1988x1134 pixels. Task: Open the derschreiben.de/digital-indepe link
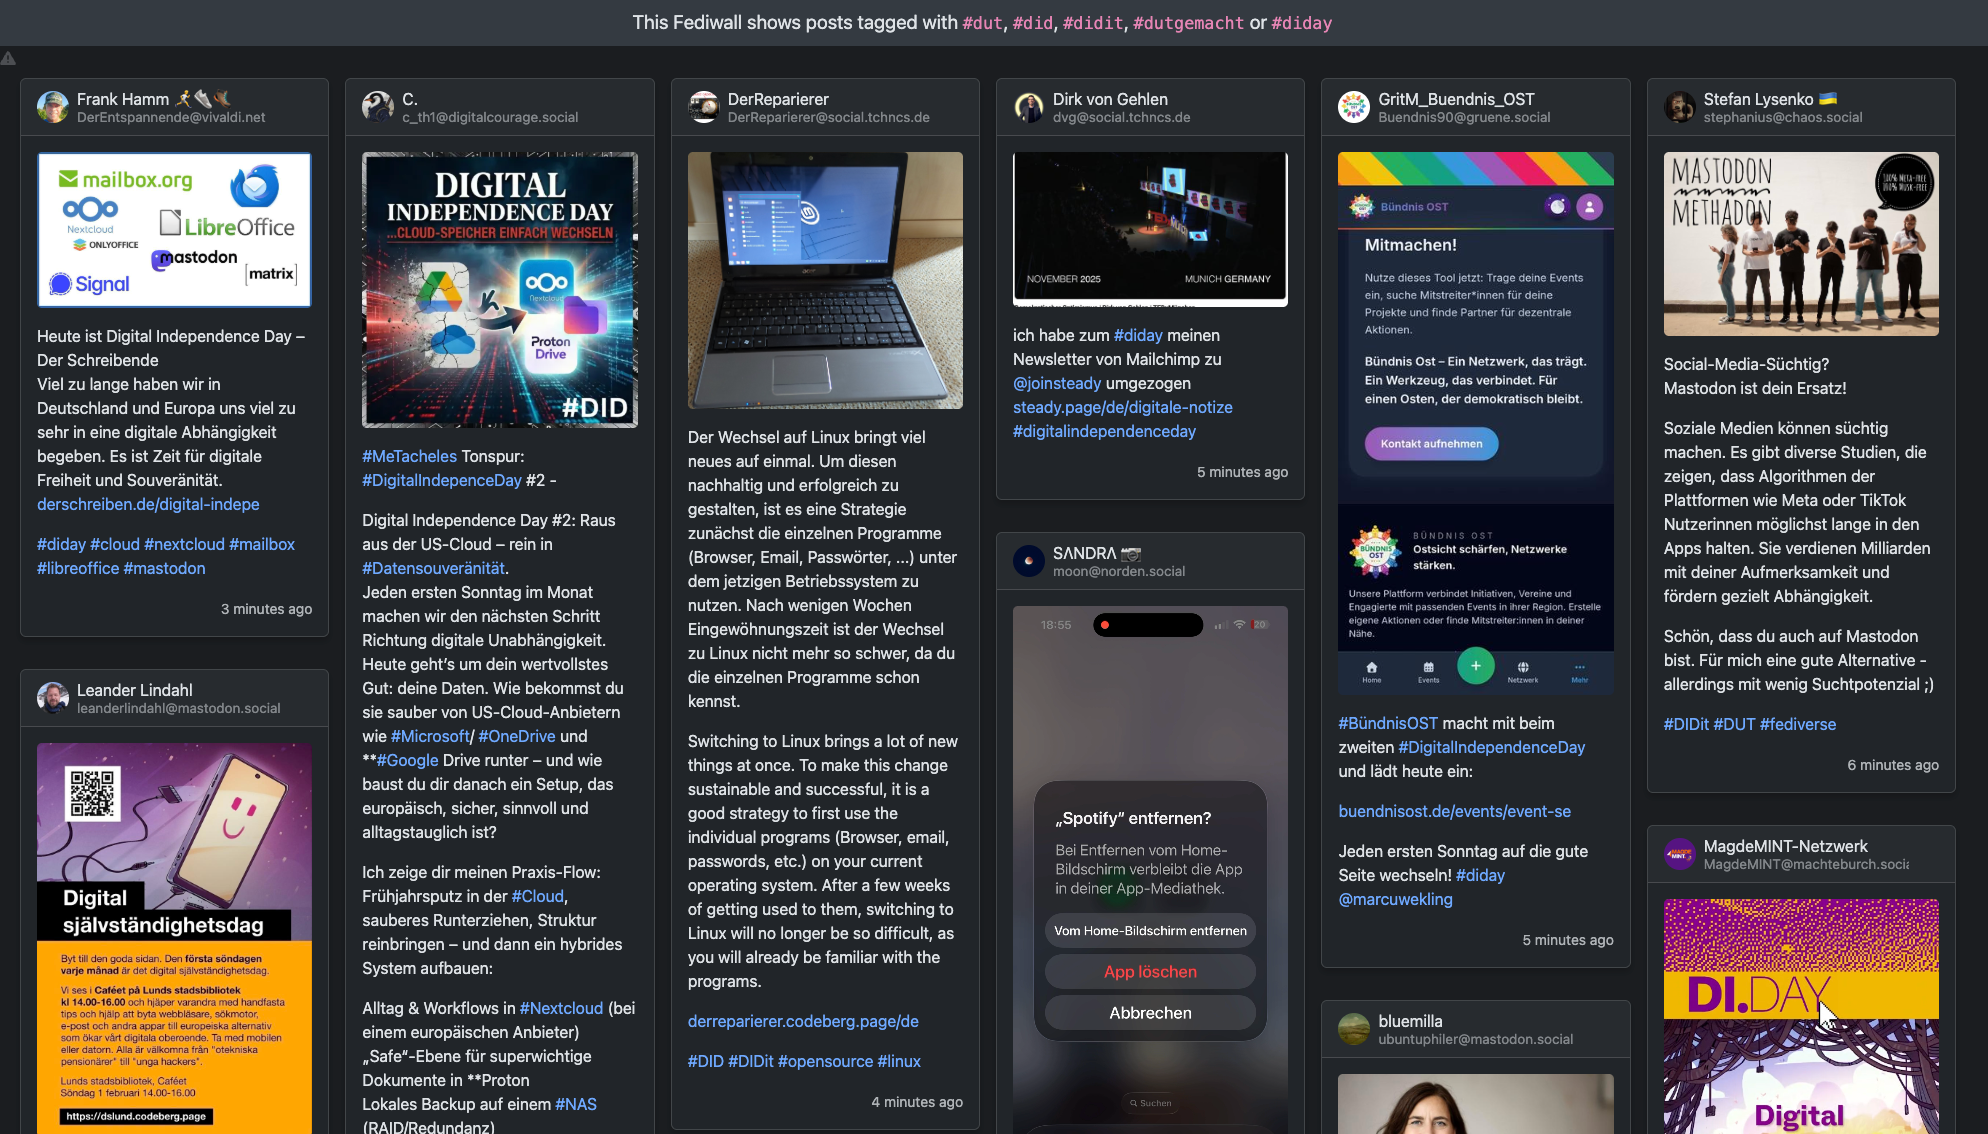(x=148, y=504)
